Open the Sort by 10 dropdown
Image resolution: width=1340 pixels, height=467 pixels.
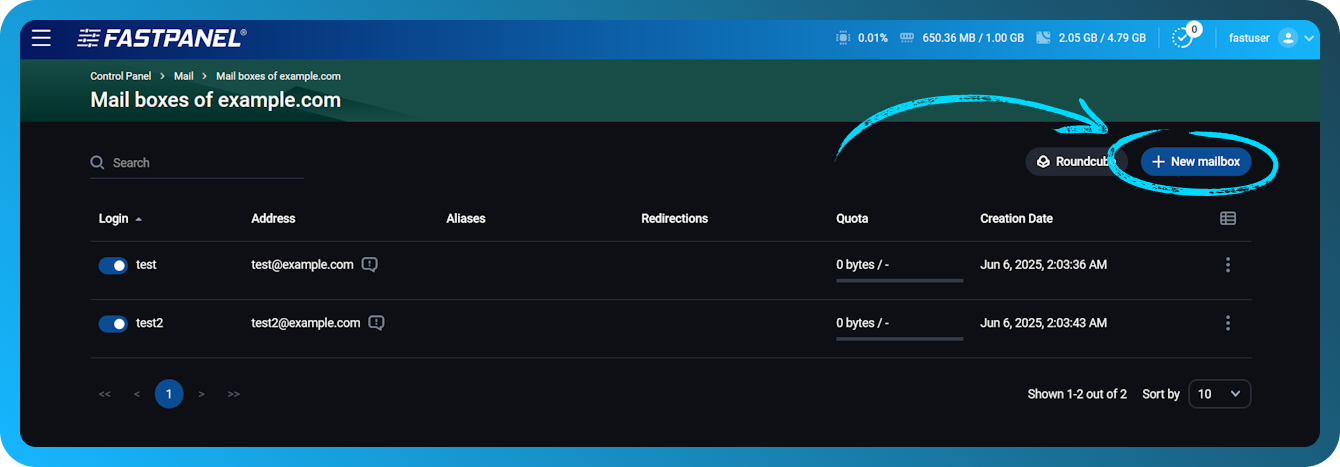(1218, 394)
